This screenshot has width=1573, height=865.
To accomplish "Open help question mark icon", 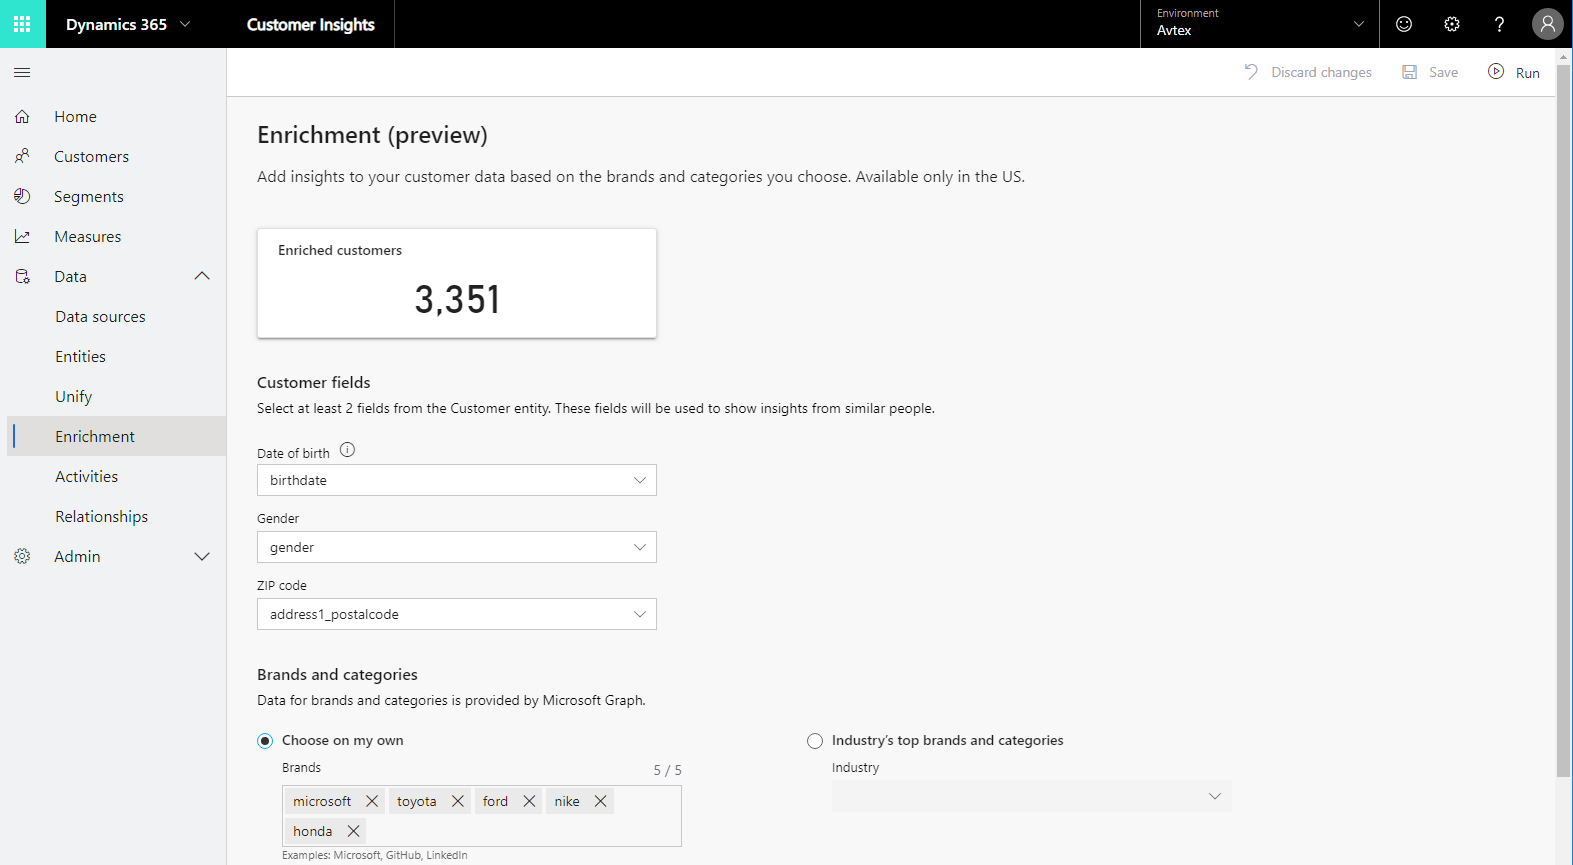I will click(x=1499, y=24).
